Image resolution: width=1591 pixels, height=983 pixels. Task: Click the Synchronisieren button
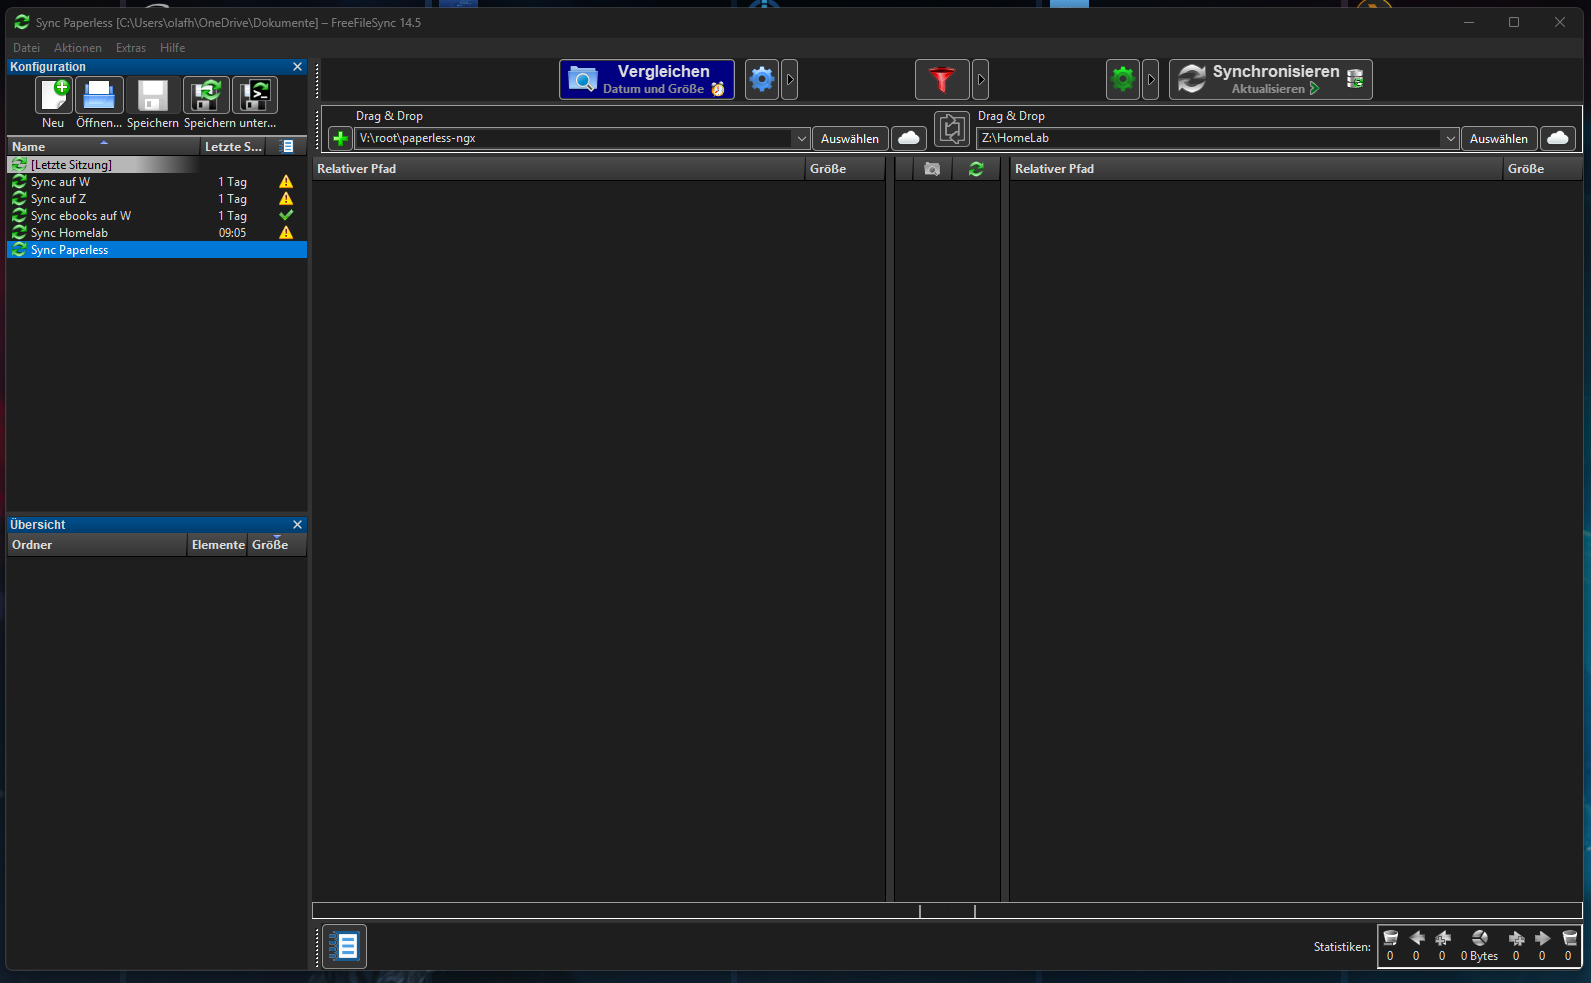pyautogui.click(x=1270, y=80)
